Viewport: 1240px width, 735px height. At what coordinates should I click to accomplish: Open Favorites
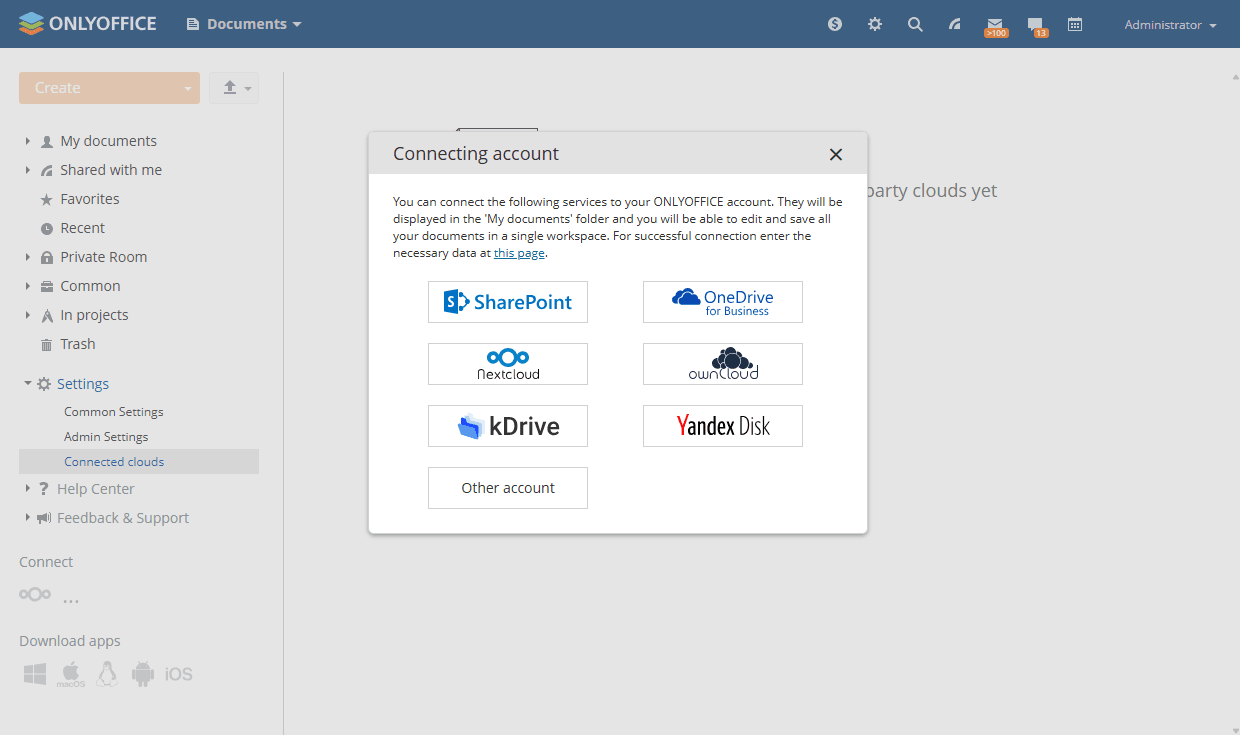[x=89, y=199]
